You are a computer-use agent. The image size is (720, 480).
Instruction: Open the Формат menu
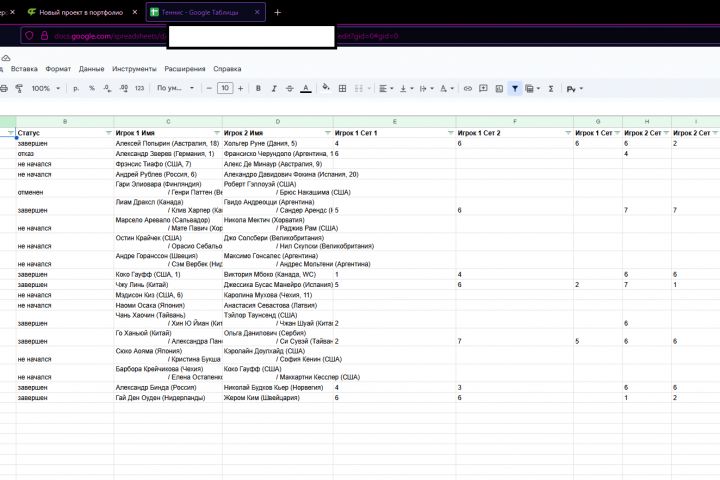(x=58, y=69)
